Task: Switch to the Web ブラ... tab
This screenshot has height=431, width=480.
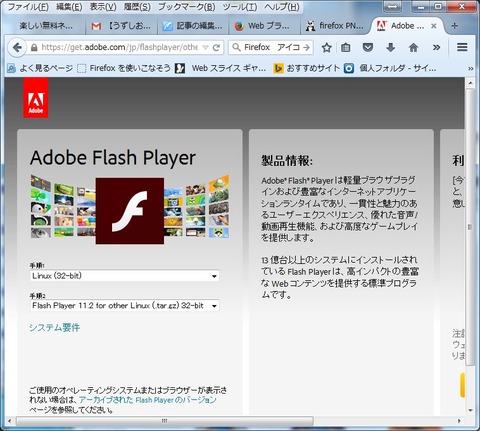Action: coord(265,26)
